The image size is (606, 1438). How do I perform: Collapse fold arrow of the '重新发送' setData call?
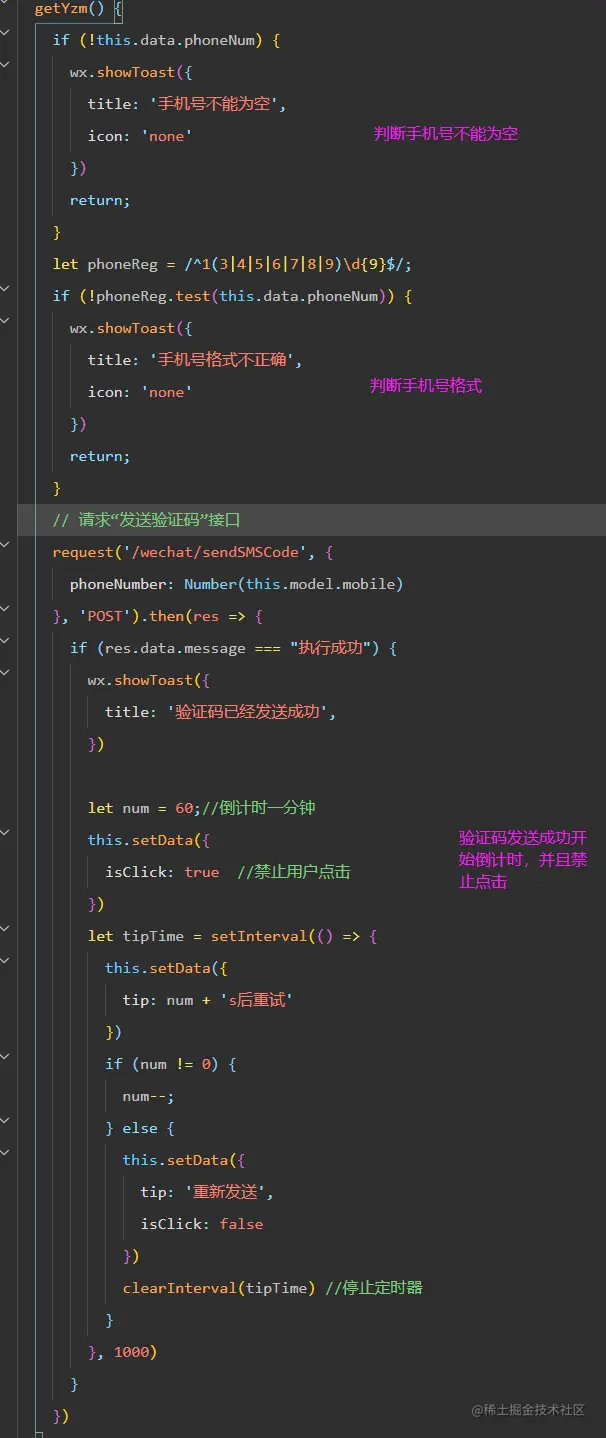pyautogui.click(x=5, y=1152)
